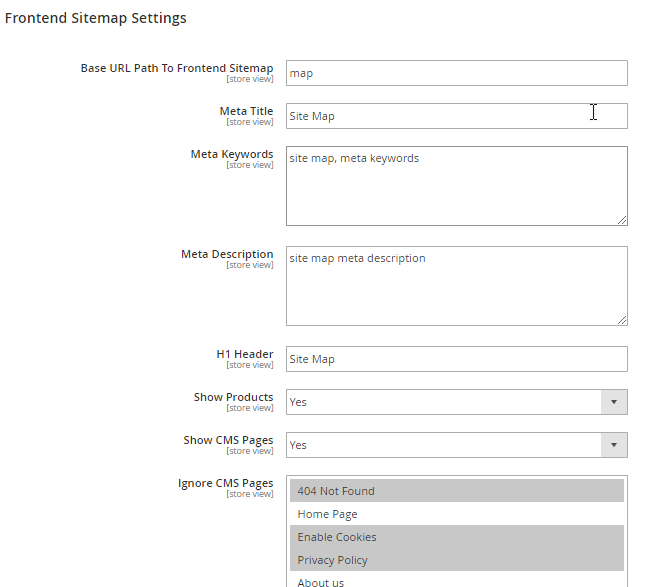The height and width of the screenshot is (587, 668).
Task: Click the Meta Title label text
Action: tap(246, 111)
